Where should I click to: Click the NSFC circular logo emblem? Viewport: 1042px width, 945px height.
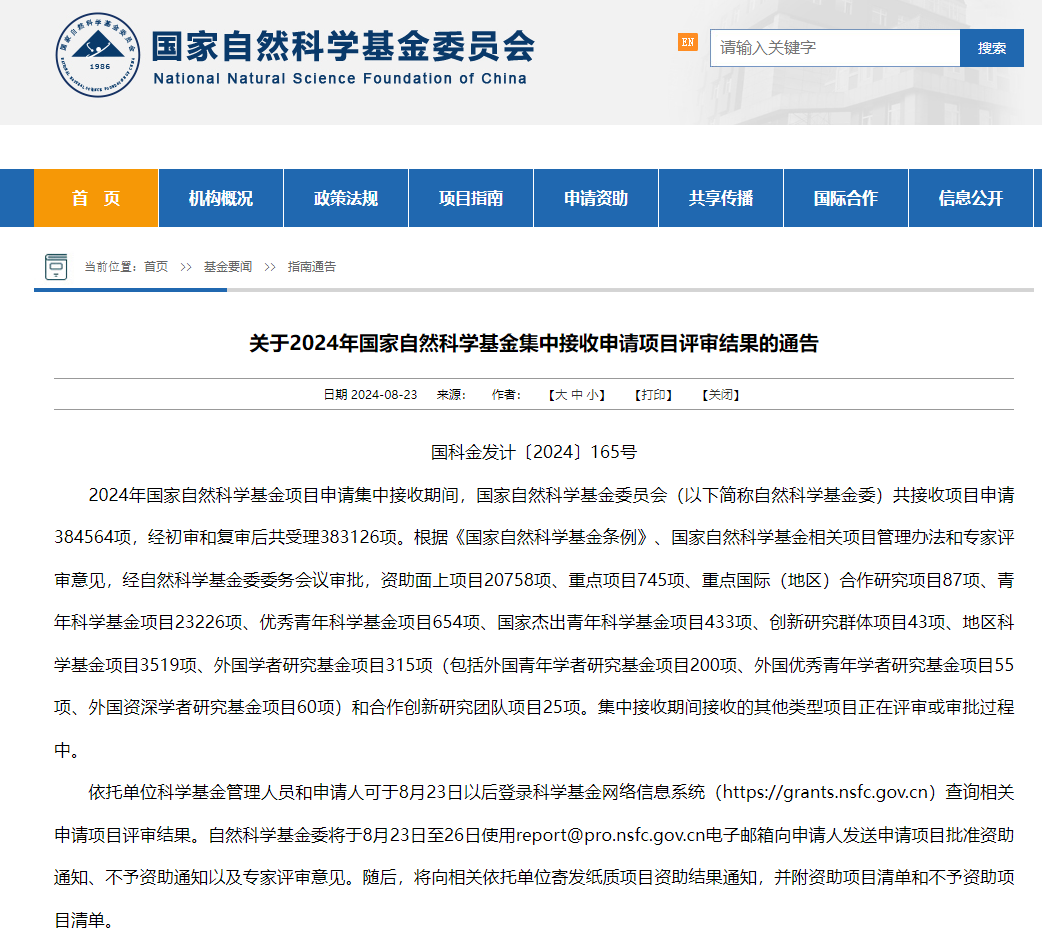tap(98, 57)
